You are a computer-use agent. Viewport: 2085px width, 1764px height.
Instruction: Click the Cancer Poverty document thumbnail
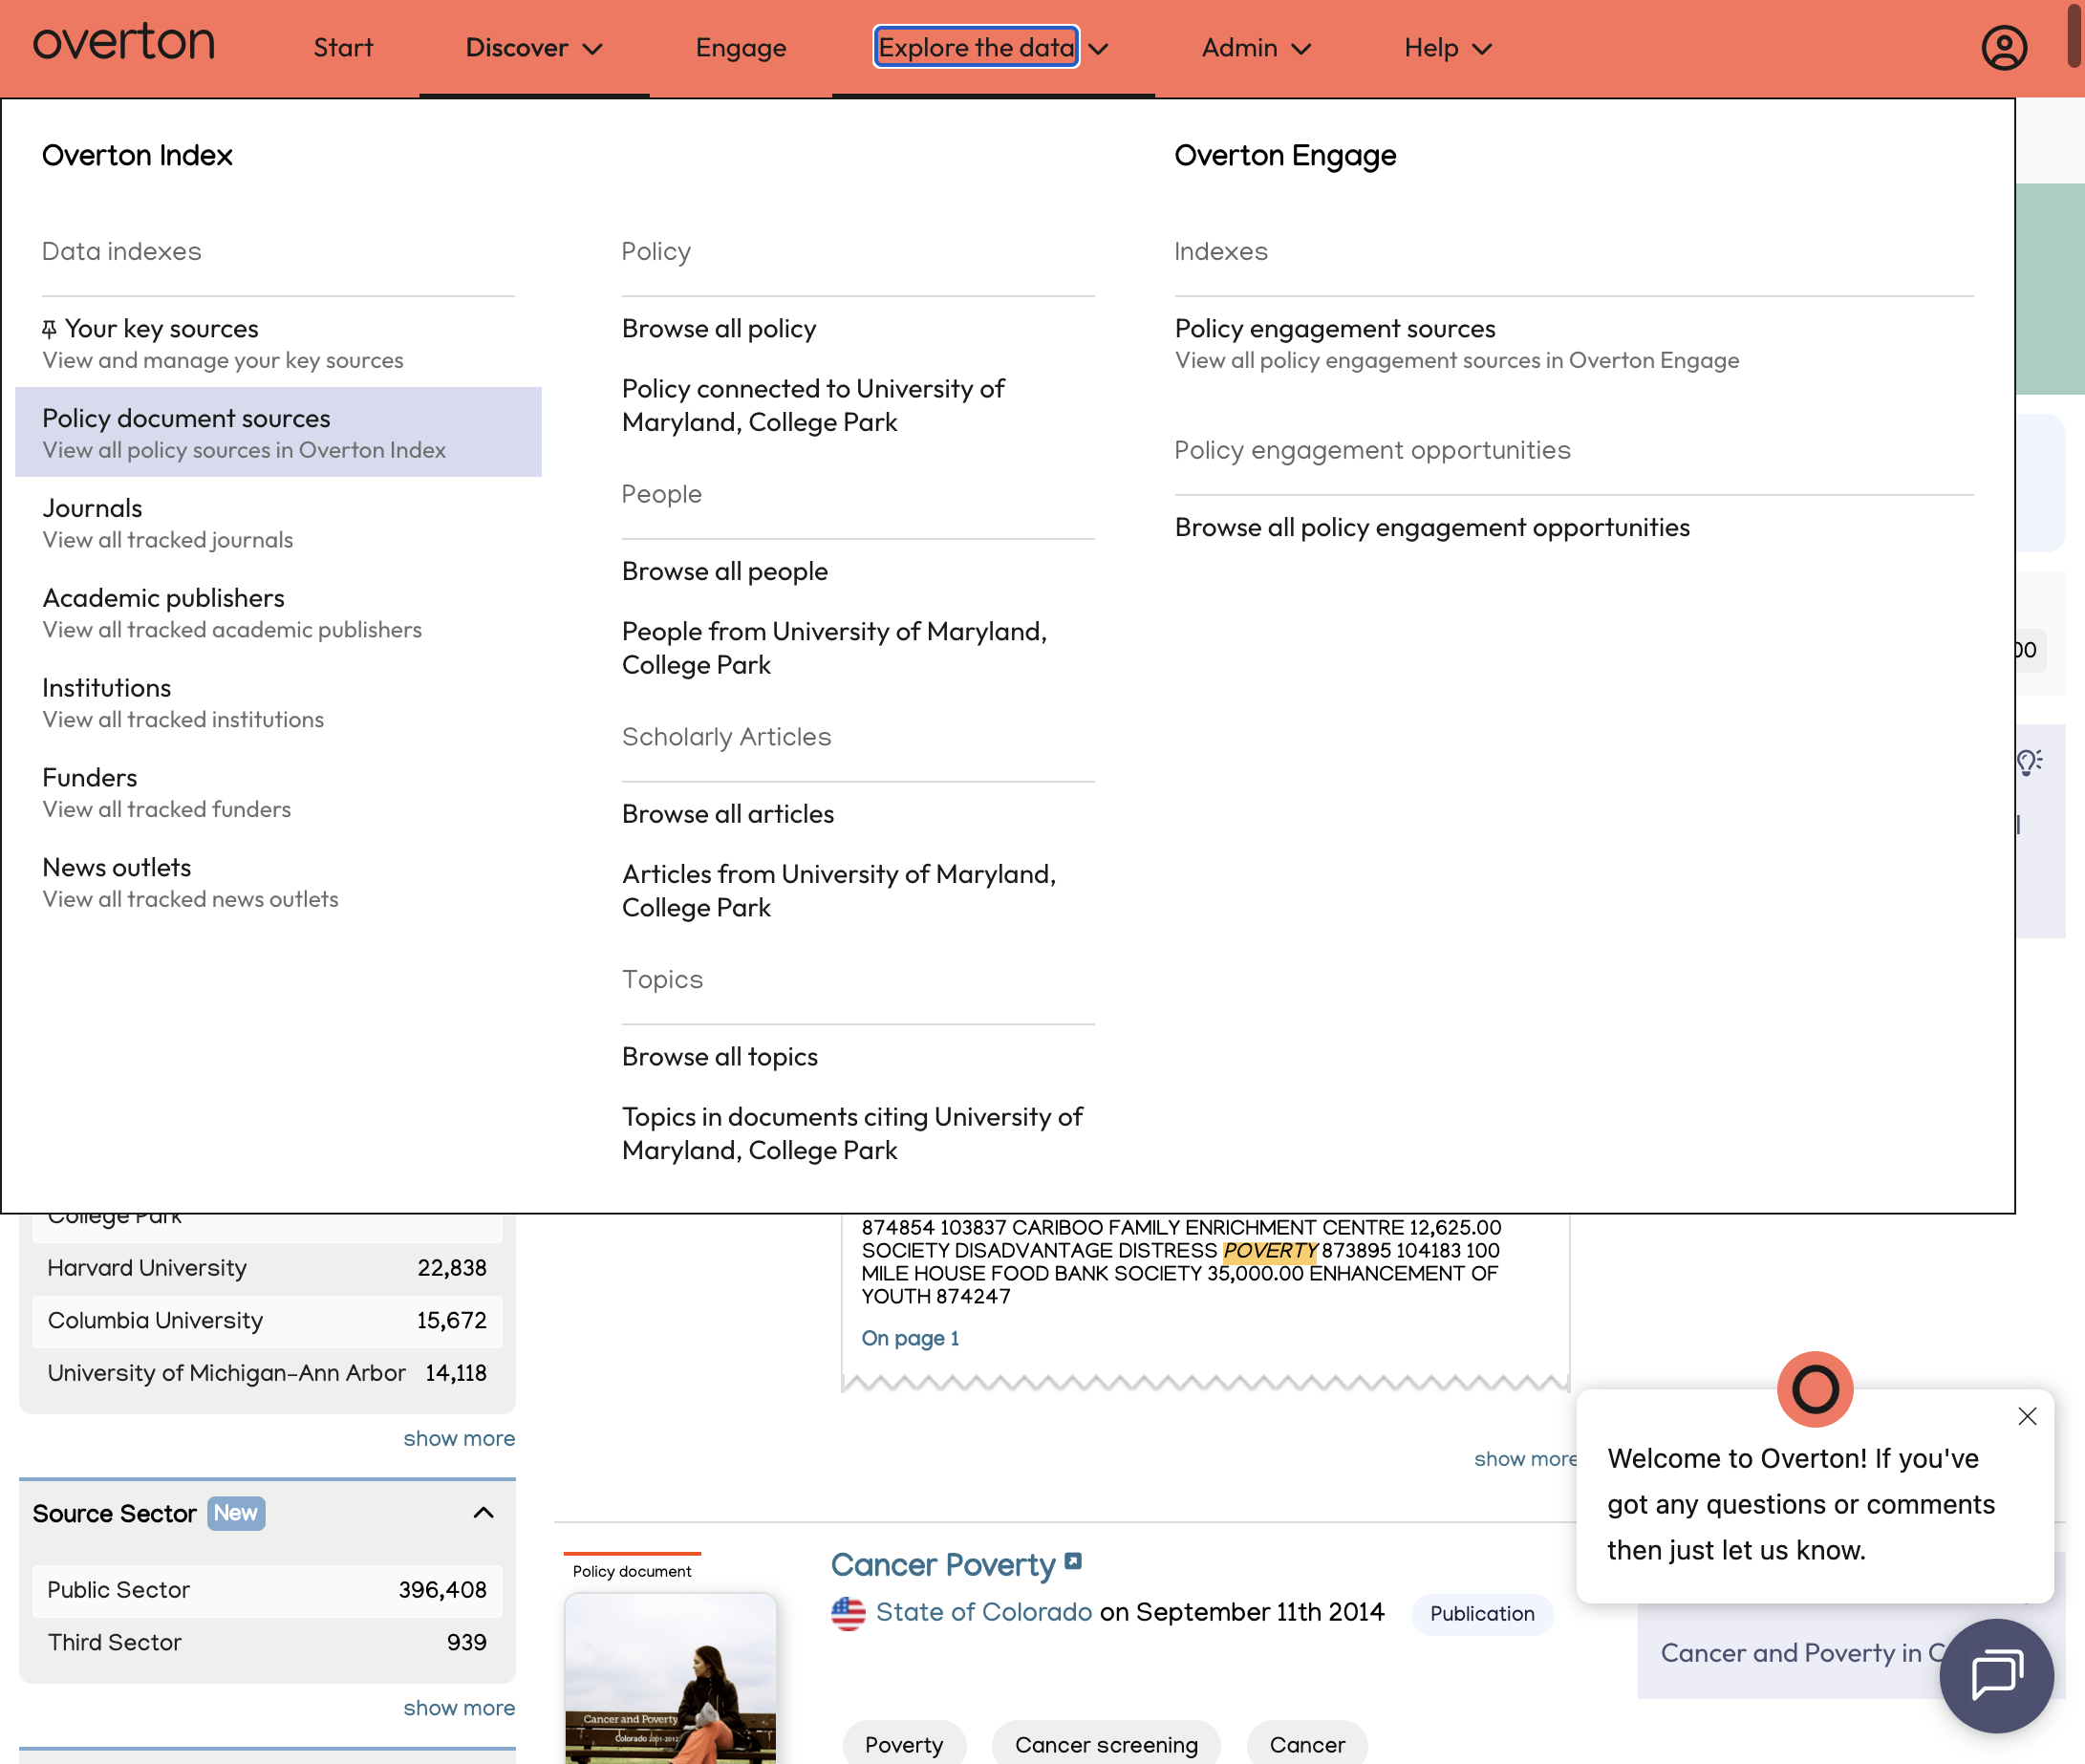(x=670, y=1678)
